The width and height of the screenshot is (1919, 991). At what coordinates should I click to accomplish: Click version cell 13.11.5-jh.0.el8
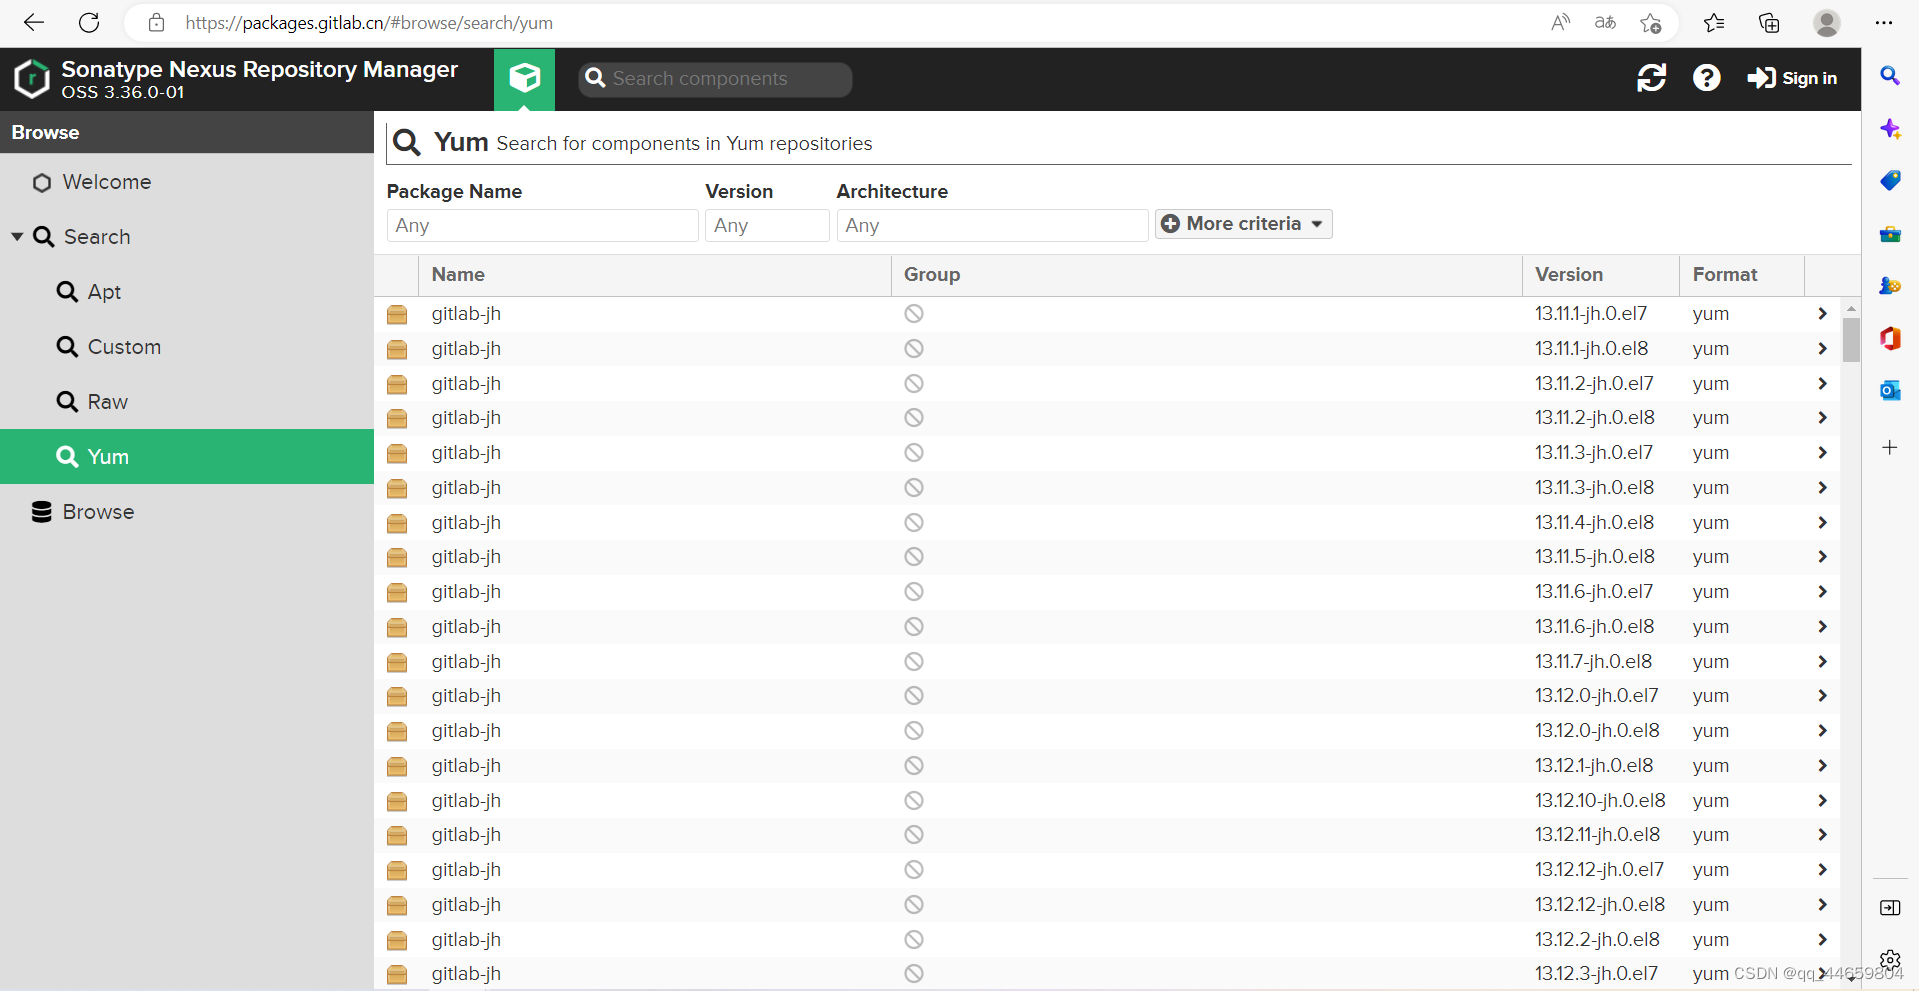pos(1595,557)
